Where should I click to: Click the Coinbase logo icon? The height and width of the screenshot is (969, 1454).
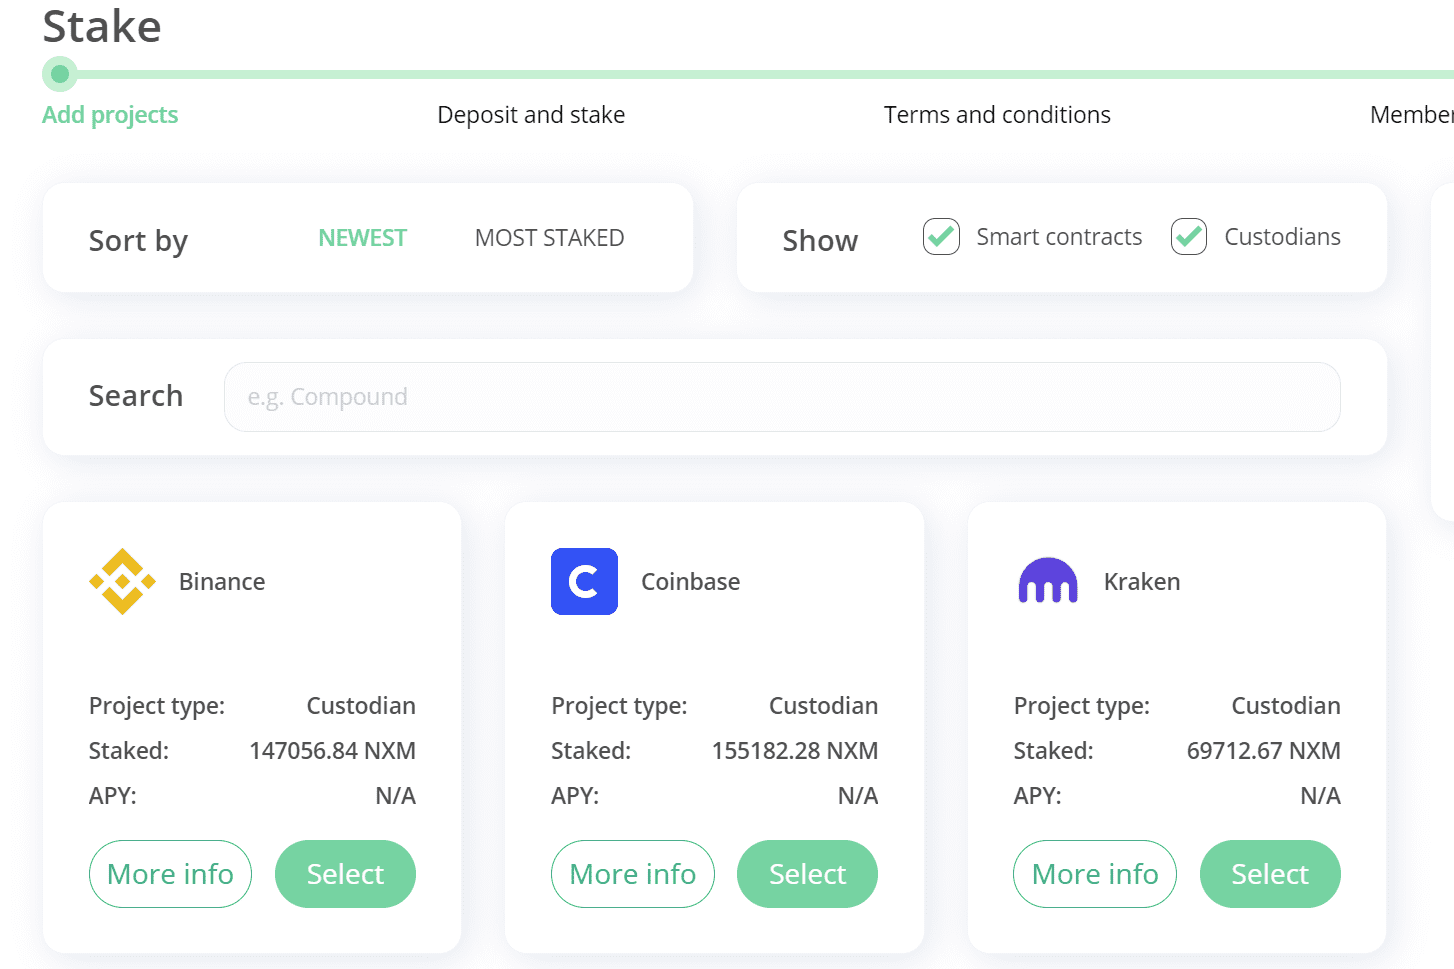(x=584, y=581)
